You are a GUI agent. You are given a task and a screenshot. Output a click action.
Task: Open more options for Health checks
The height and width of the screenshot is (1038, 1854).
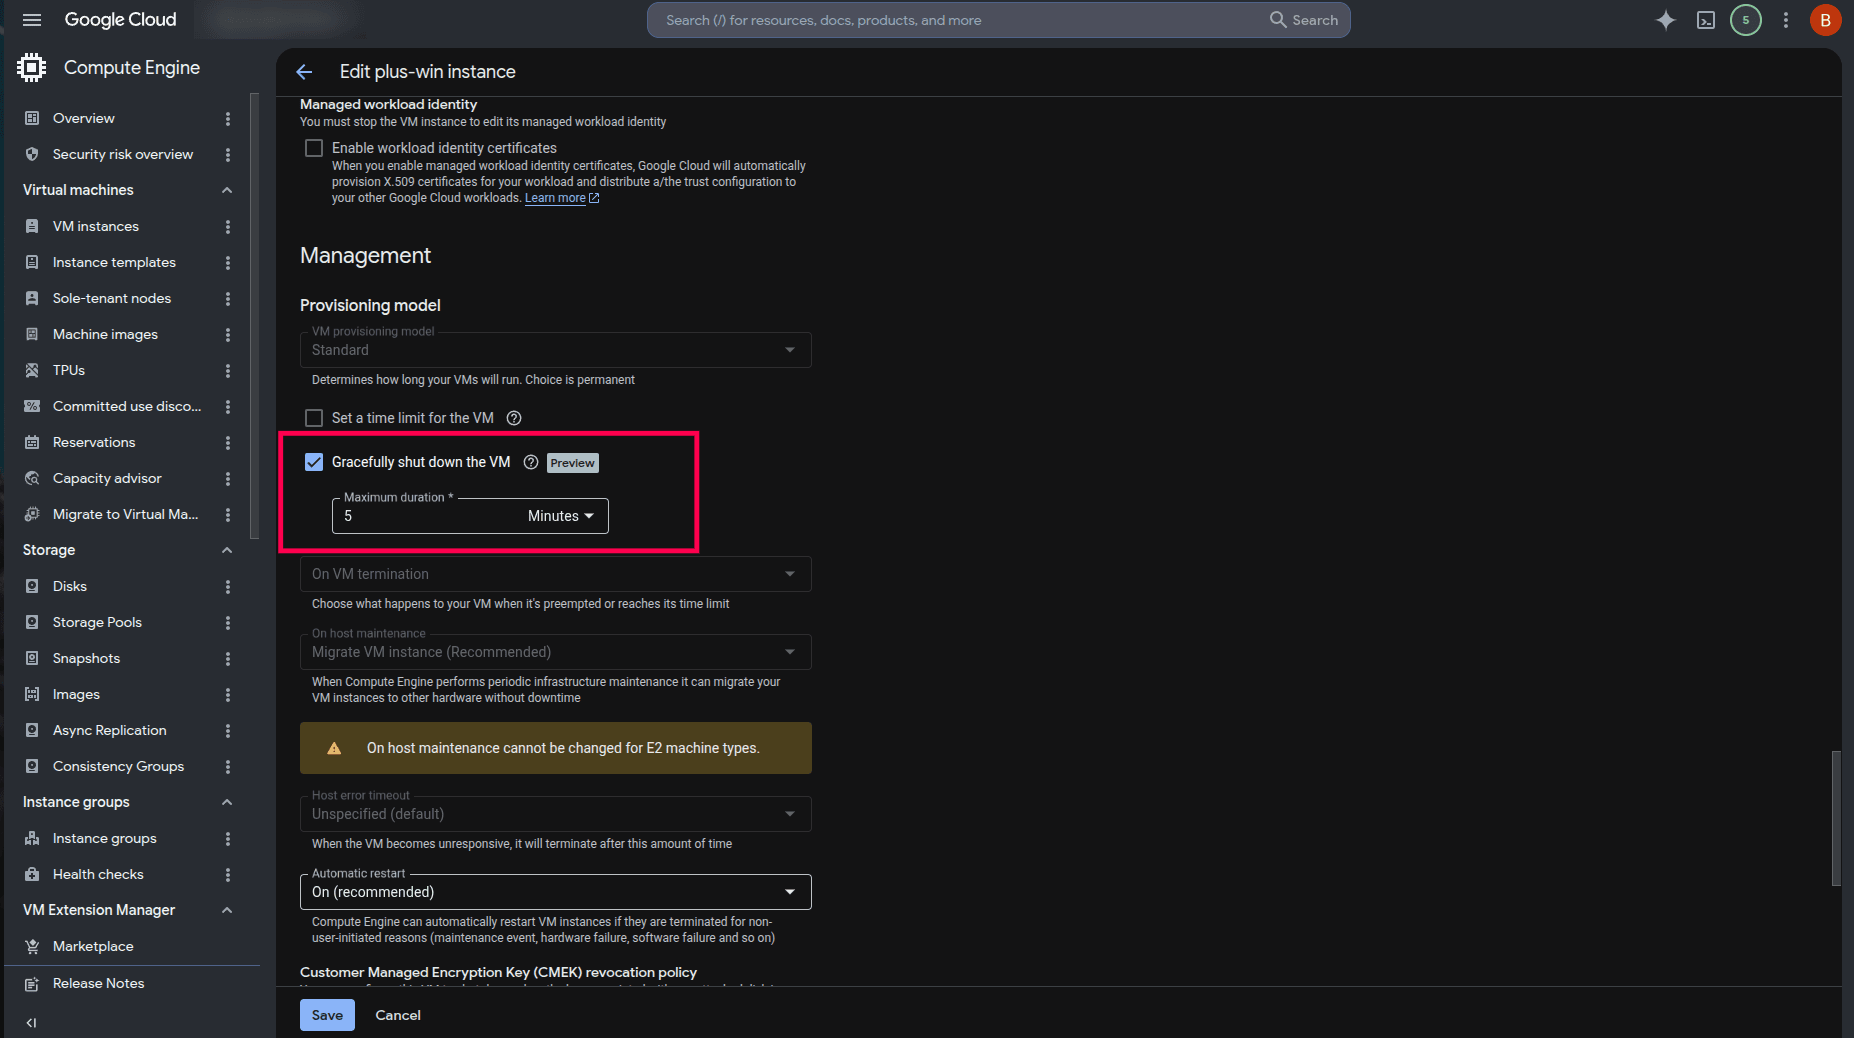pos(228,874)
